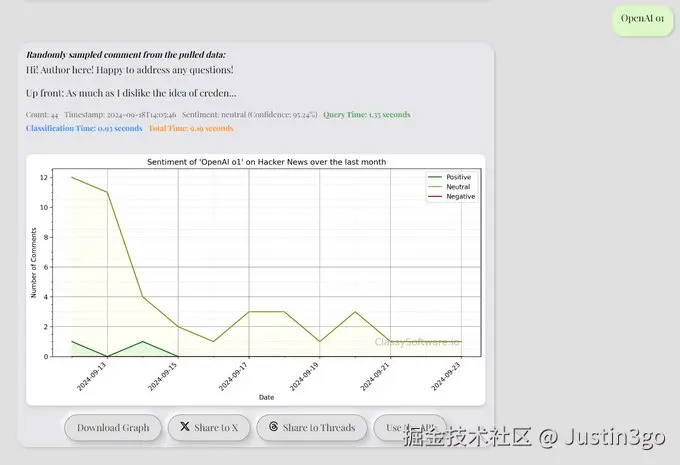Click the Number of Comments axis label

[x=33, y=262]
